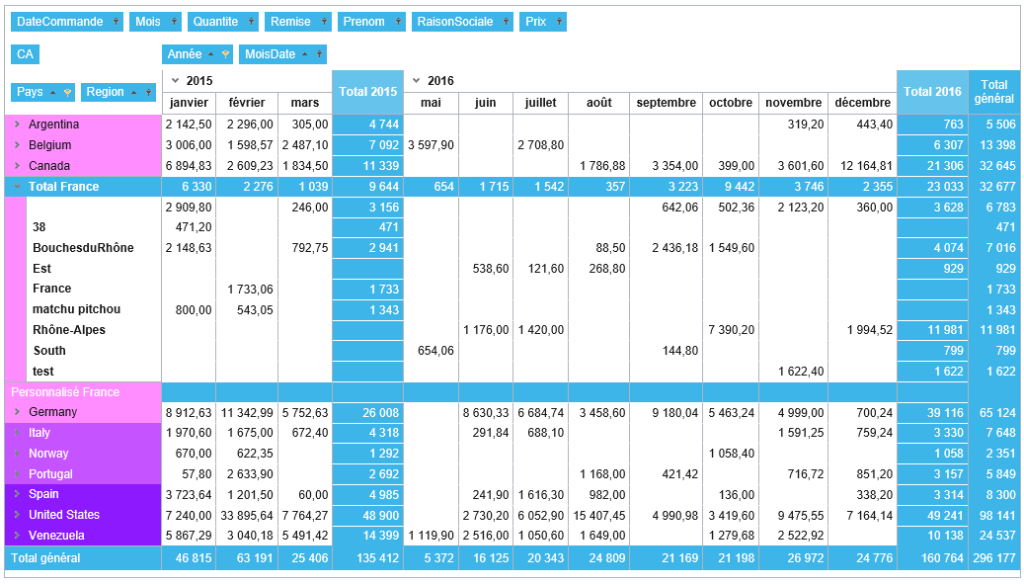
Task: Expand the Norway row
Action: pyautogui.click(x=17, y=453)
